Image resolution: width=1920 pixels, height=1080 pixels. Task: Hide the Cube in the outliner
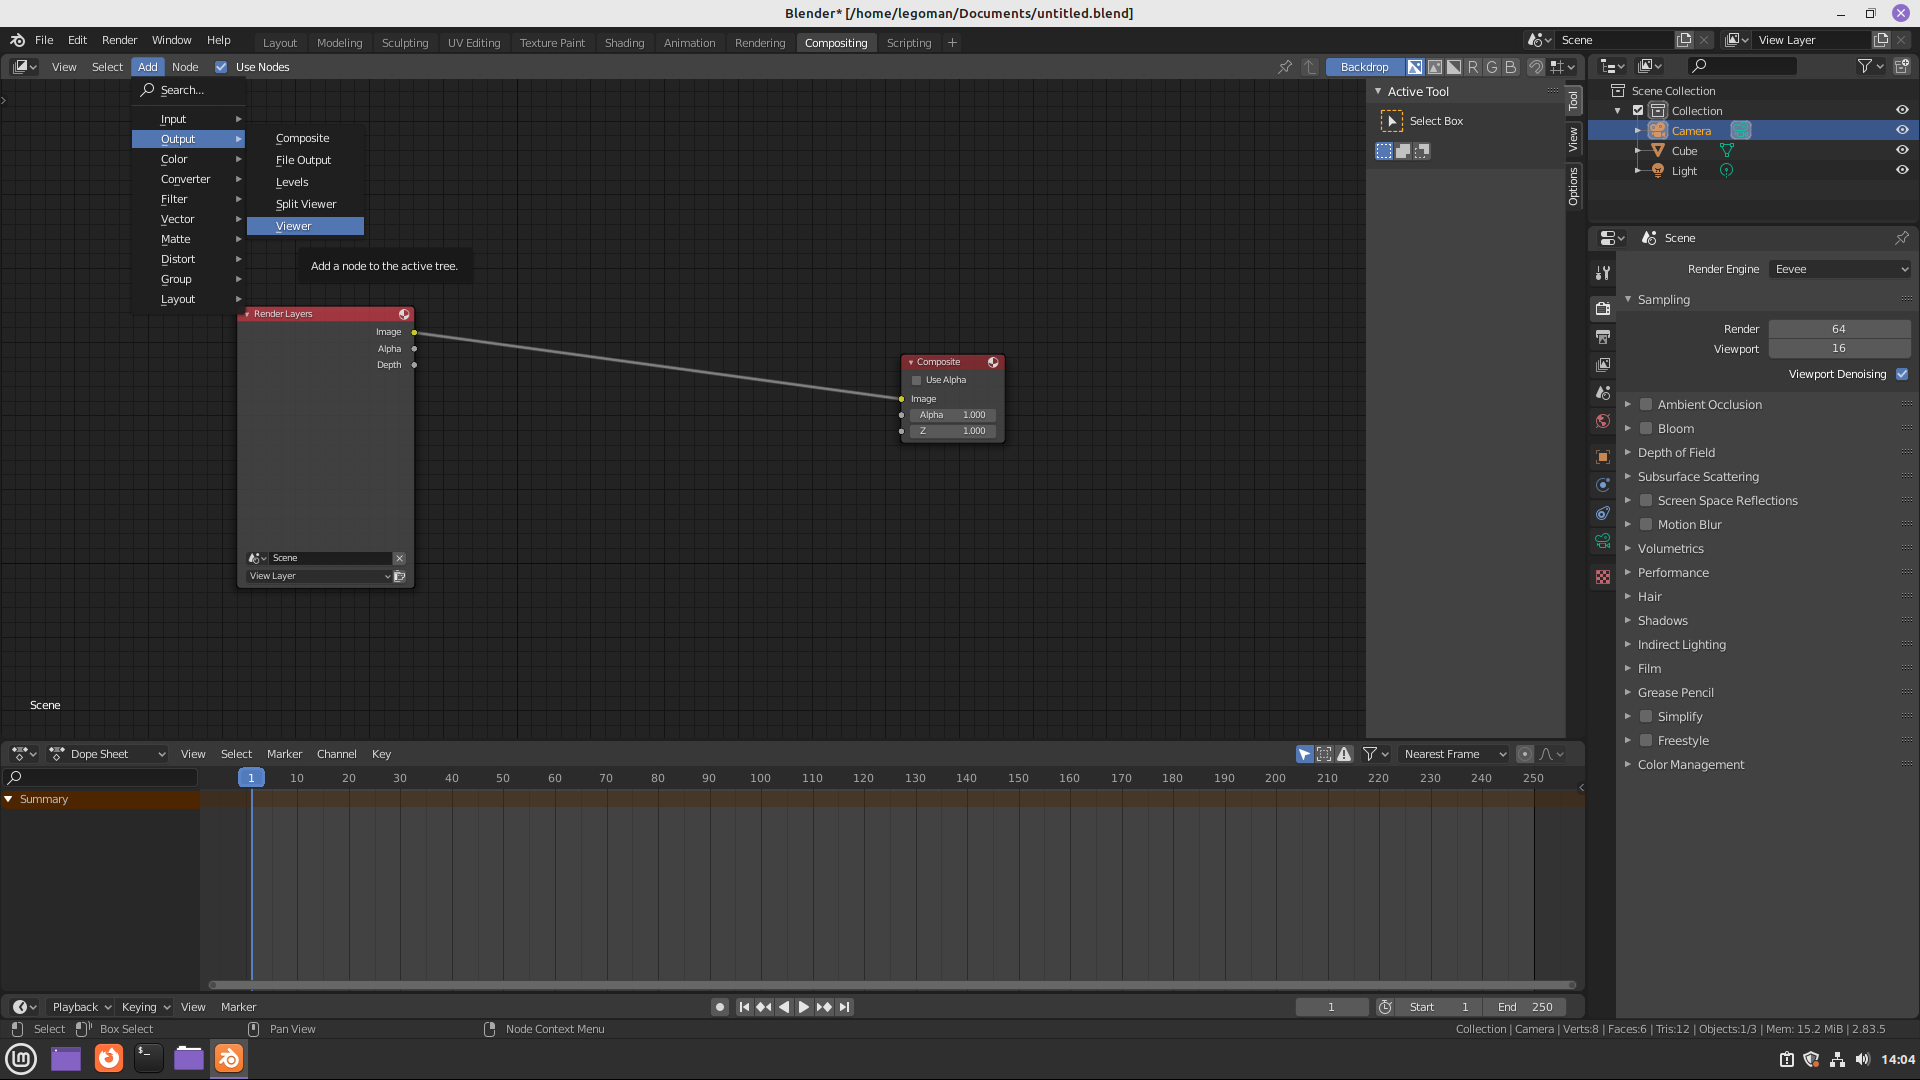[x=1902, y=151]
